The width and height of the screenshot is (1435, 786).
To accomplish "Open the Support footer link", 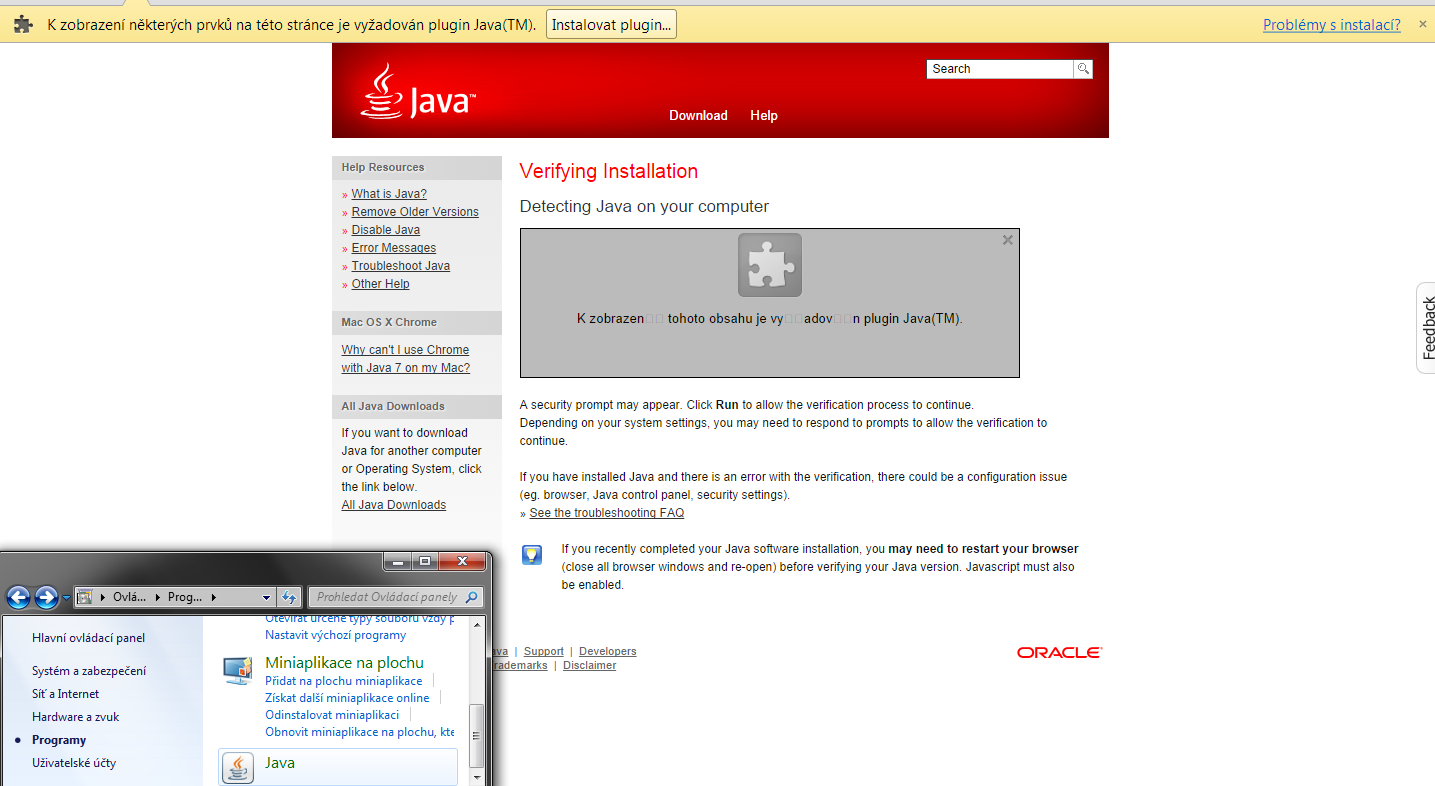I will pos(544,652).
